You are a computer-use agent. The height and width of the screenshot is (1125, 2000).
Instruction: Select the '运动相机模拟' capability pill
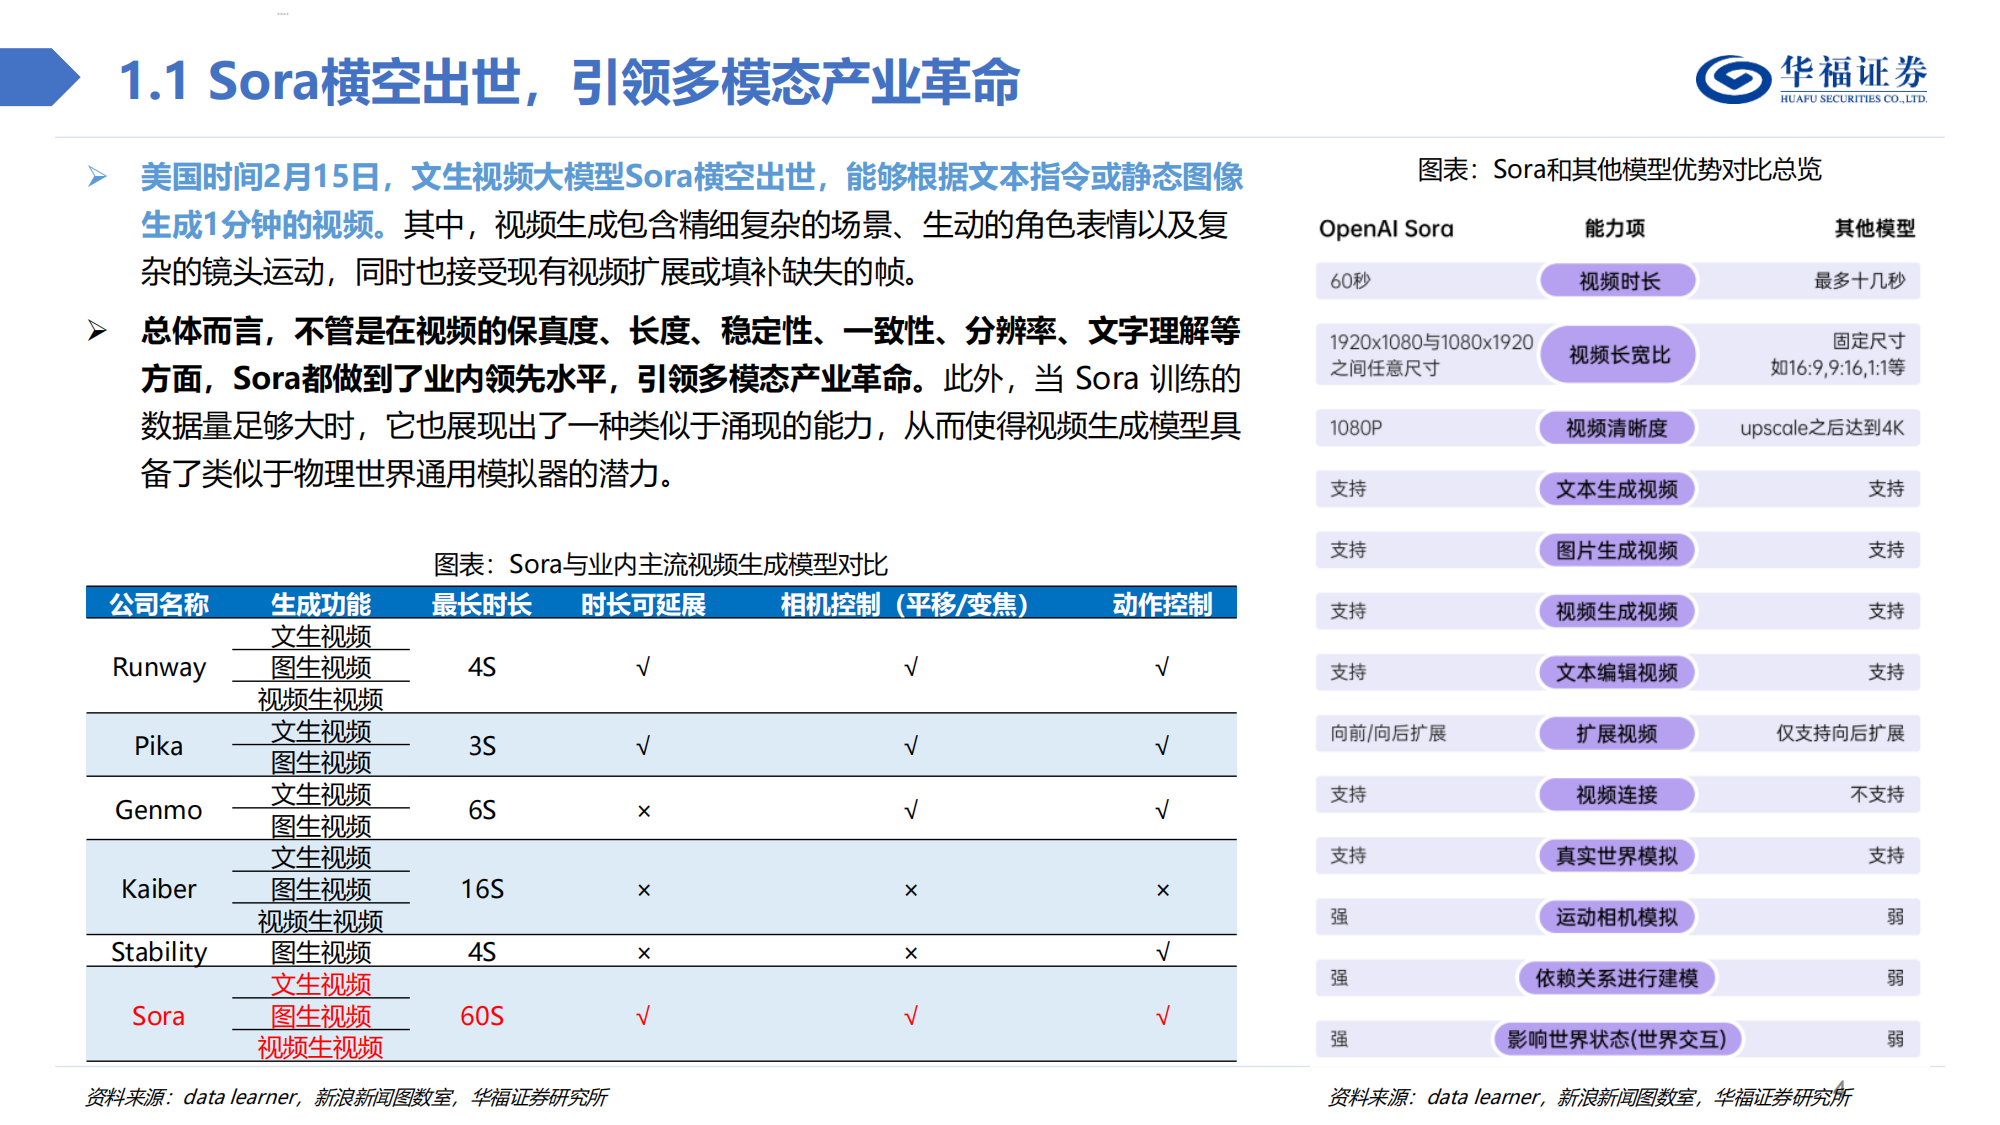click(x=1617, y=916)
